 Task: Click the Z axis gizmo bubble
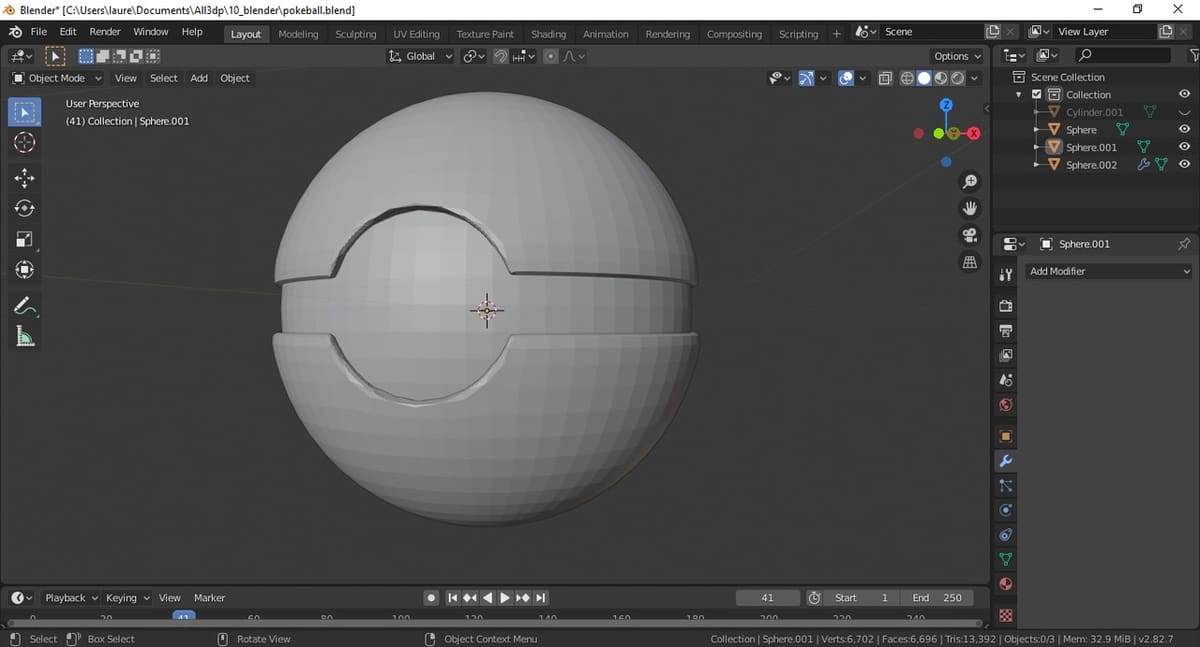click(x=947, y=105)
